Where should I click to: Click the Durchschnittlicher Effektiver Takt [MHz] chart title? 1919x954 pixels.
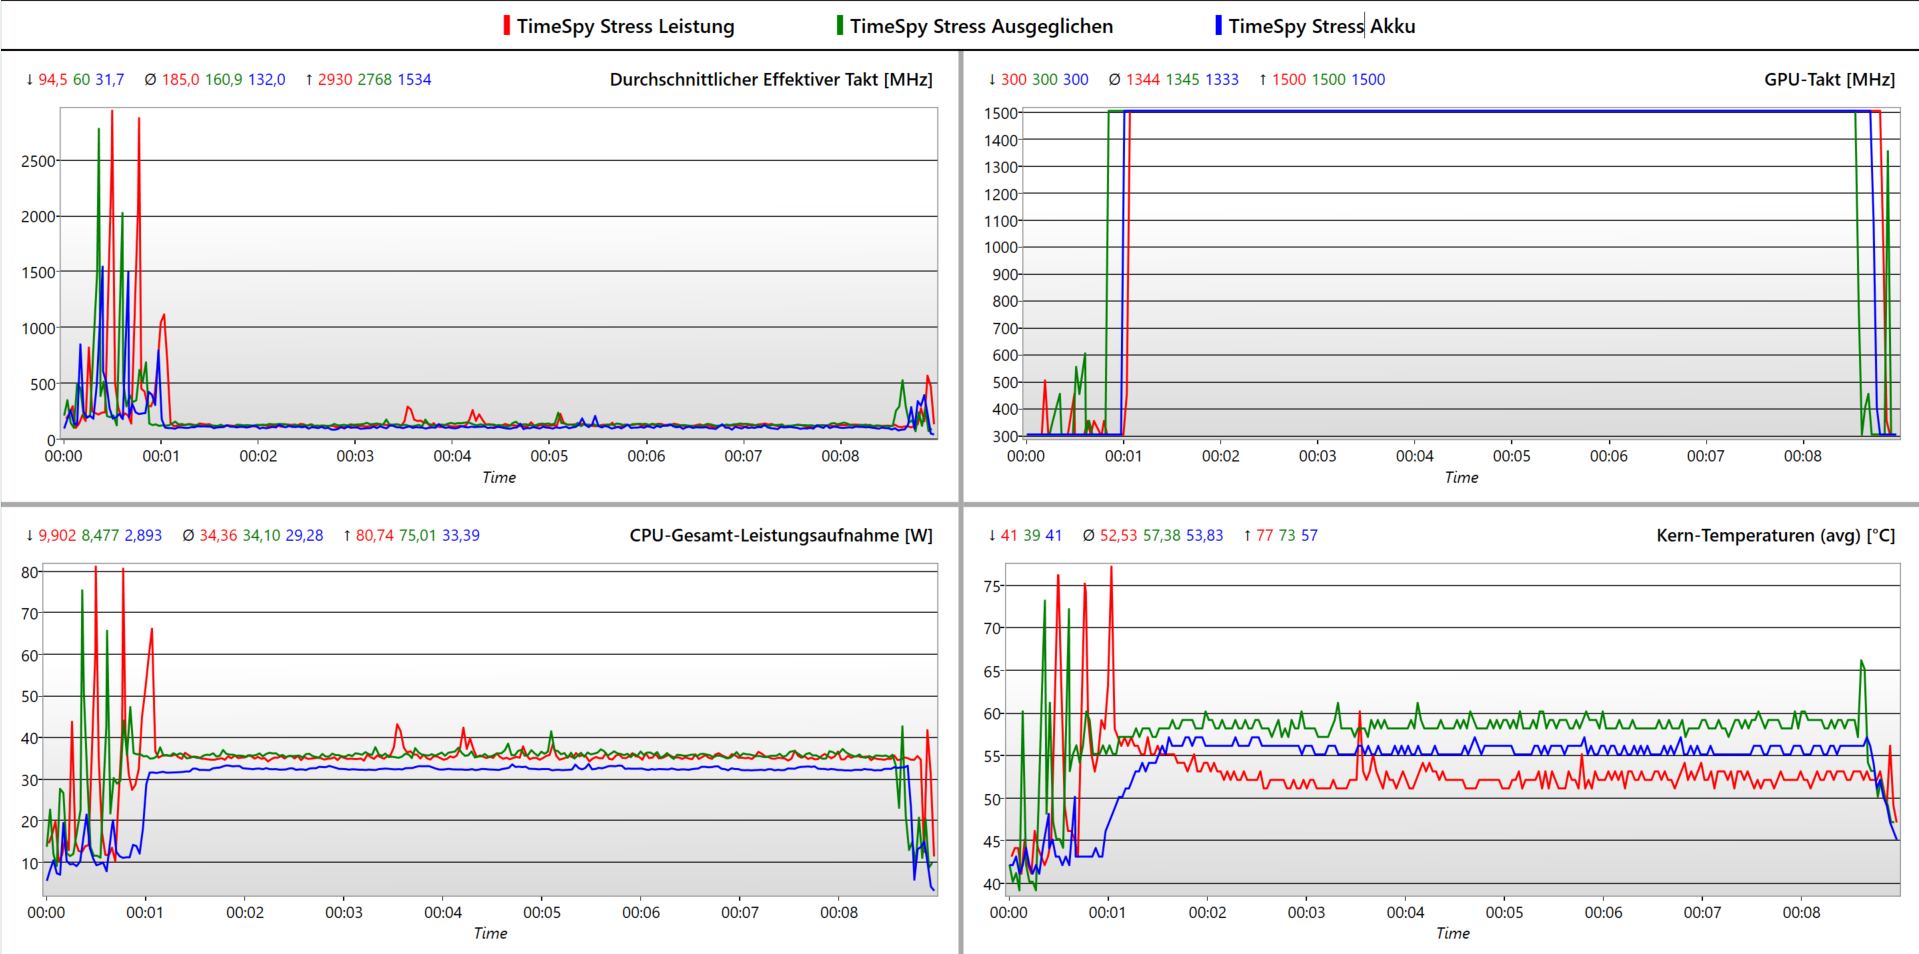click(770, 80)
